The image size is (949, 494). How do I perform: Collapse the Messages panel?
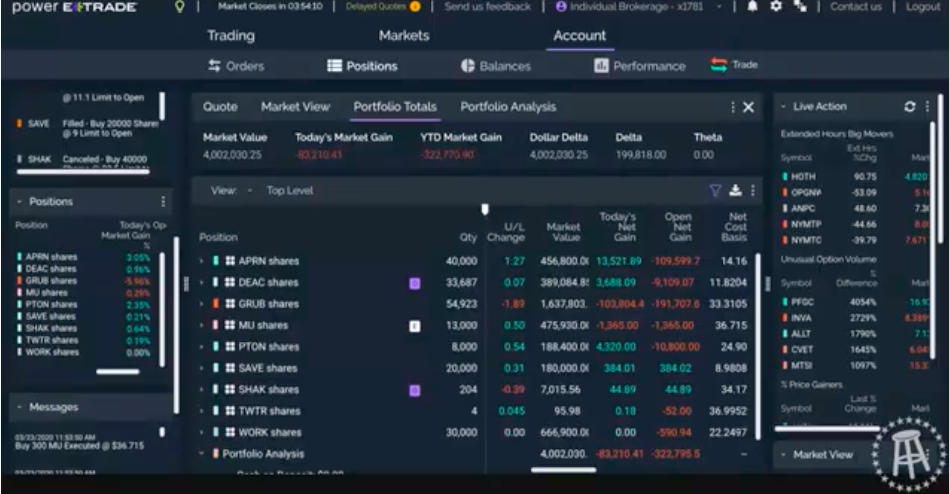pyautogui.click(x=19, y=407)
